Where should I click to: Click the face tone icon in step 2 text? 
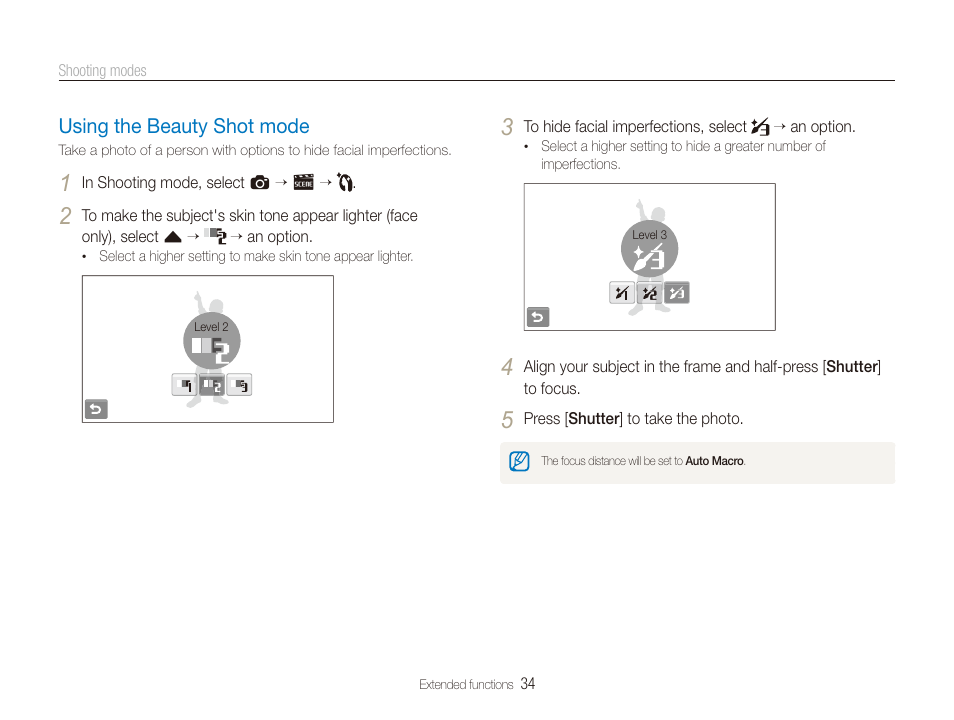click(215, 236)
